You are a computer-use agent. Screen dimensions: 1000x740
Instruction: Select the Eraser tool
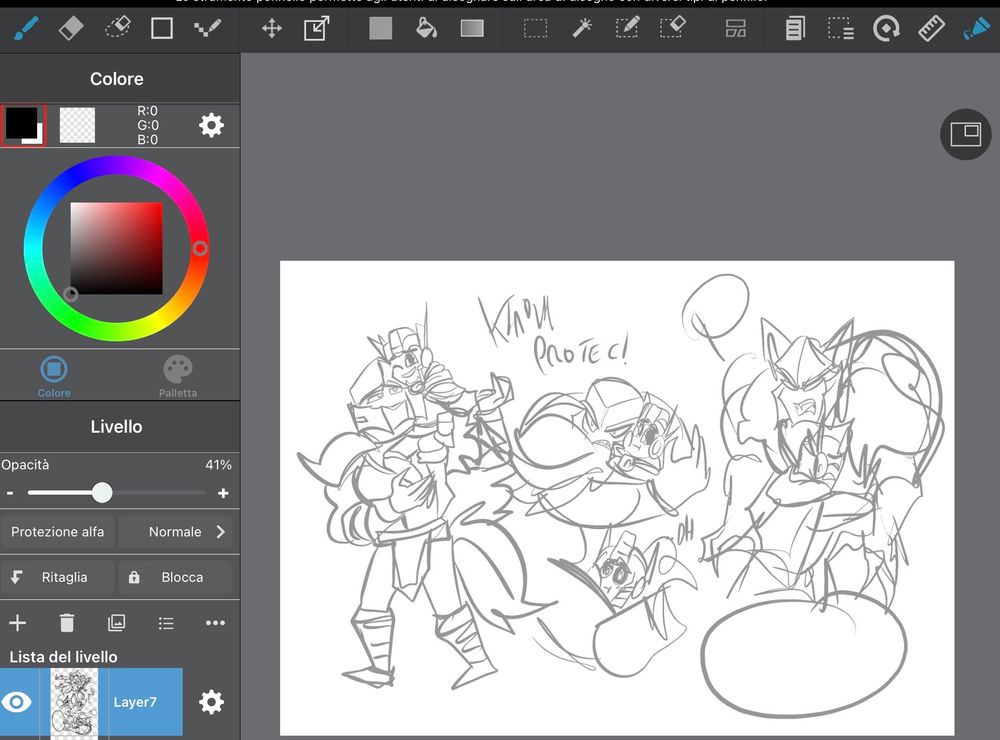coord(71,28)
